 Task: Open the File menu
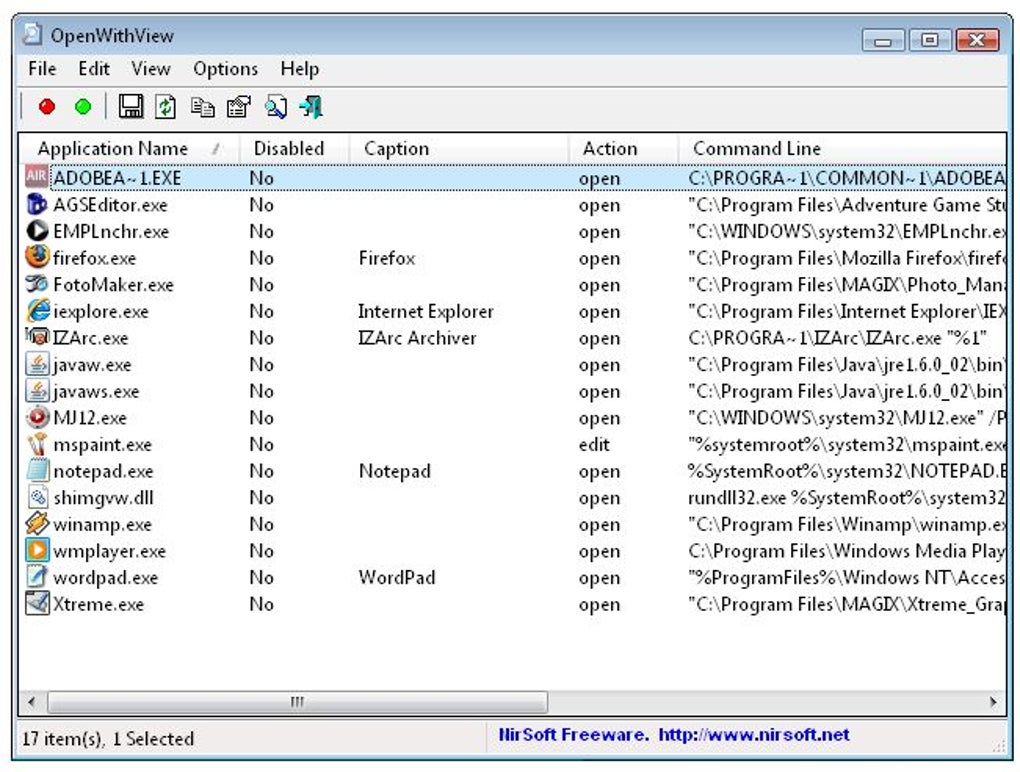click(42, 69)
